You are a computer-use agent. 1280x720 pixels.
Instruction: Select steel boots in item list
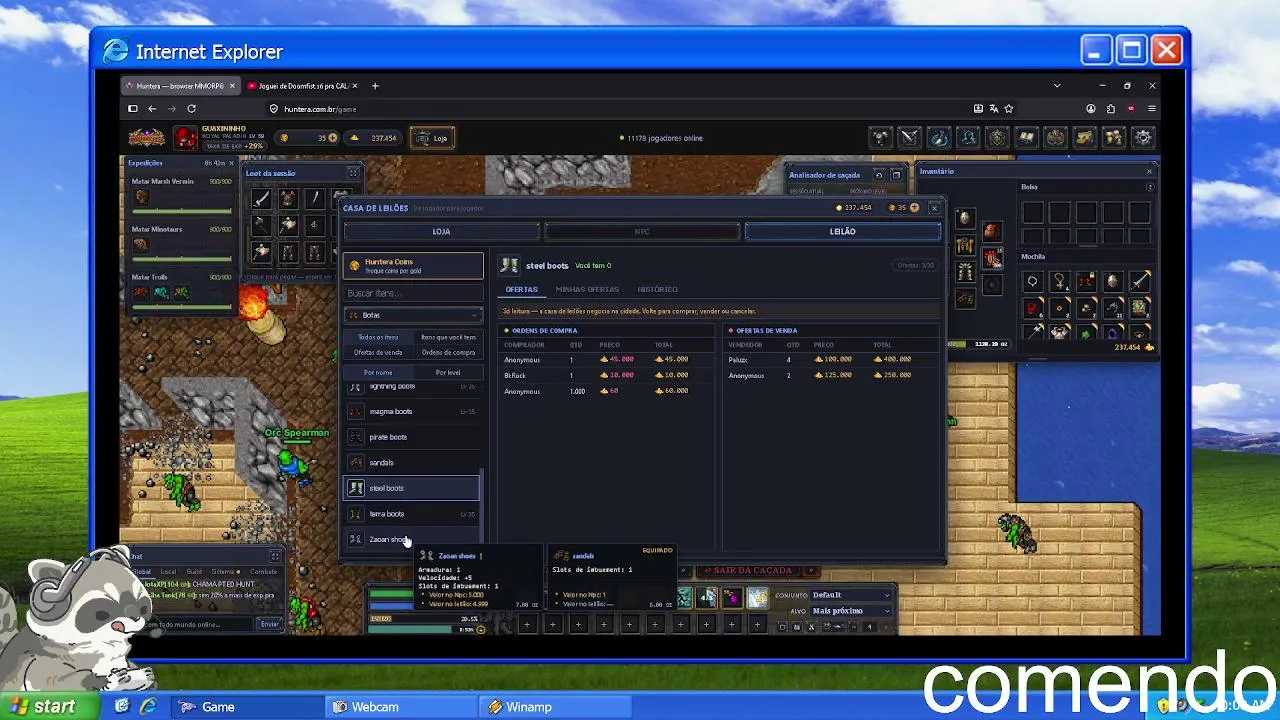tap(412, 488)
